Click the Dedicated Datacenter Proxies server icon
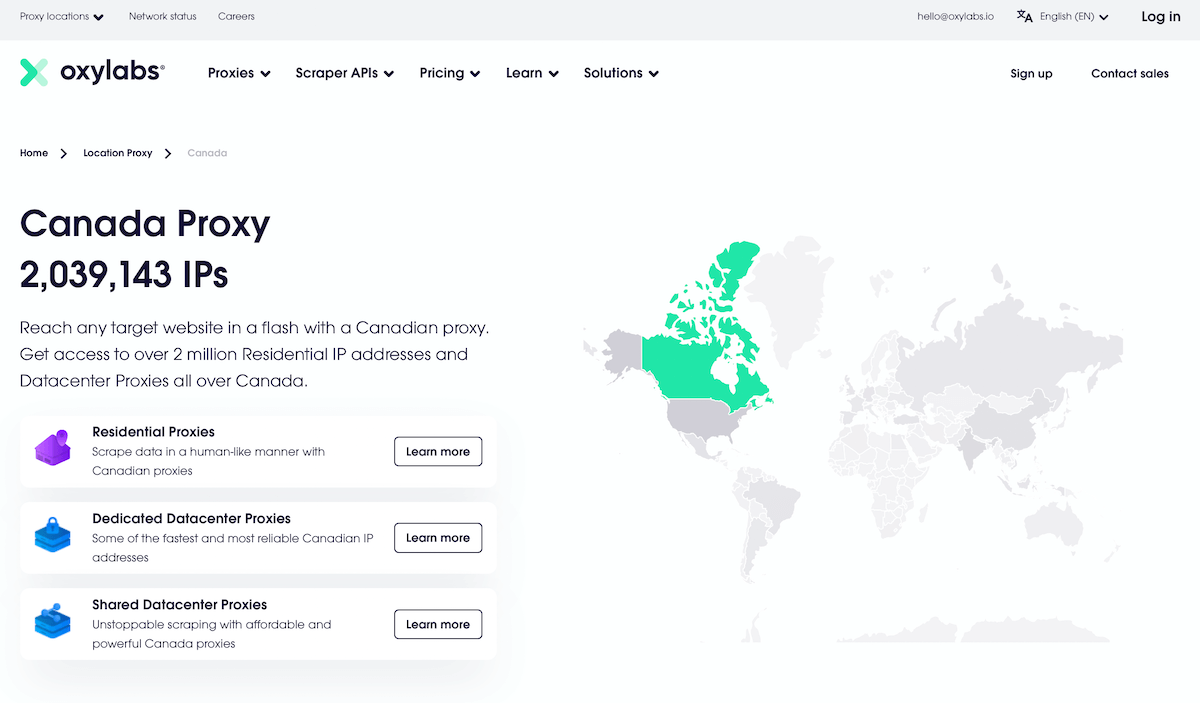Screen dimensions: 1200x703 (52, 535)
